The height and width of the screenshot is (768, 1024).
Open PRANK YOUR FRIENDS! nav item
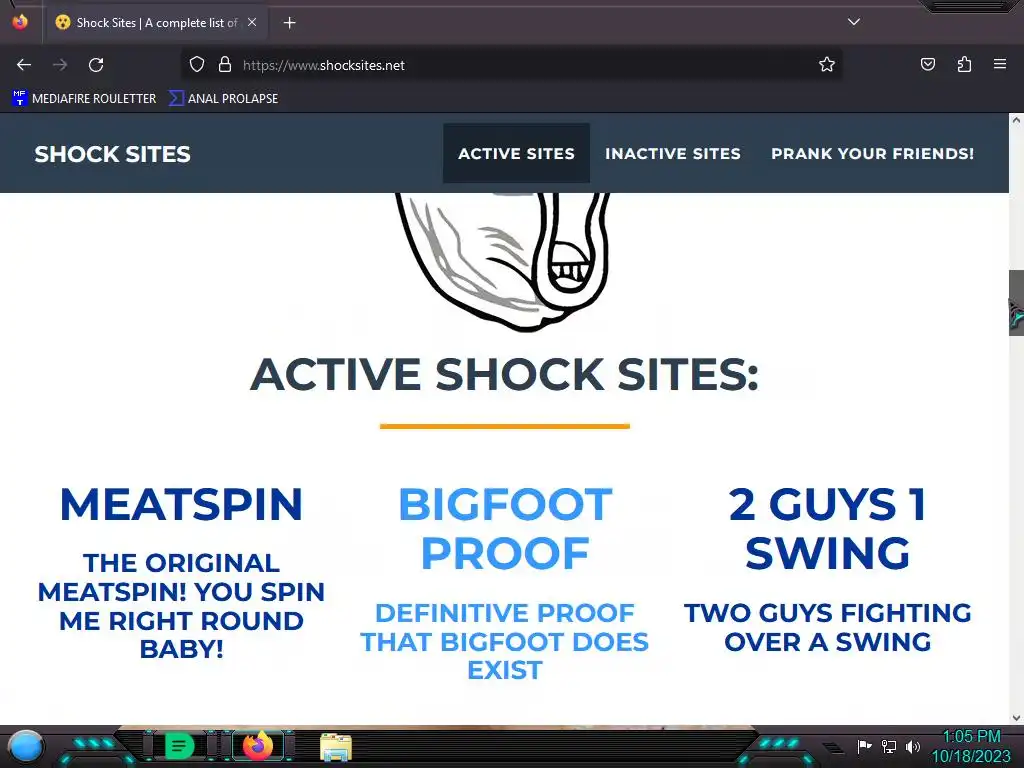click(872, 153)
